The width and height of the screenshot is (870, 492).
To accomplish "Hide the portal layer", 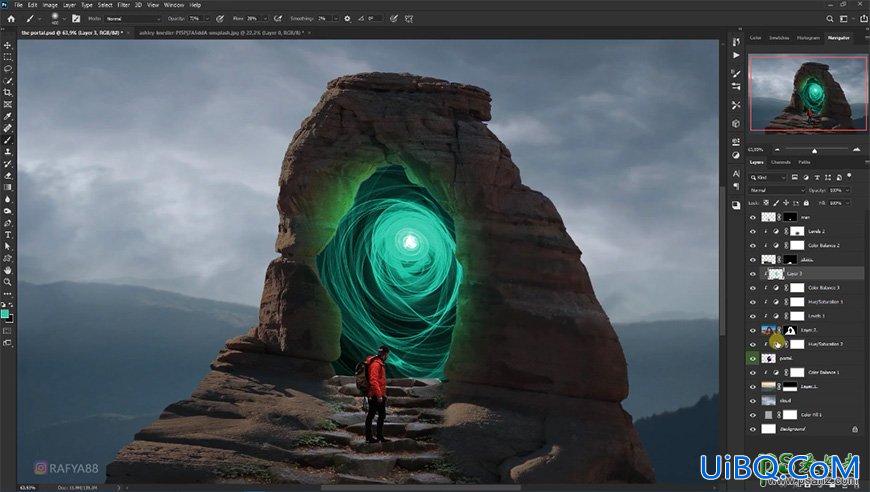I will (753, 358).
